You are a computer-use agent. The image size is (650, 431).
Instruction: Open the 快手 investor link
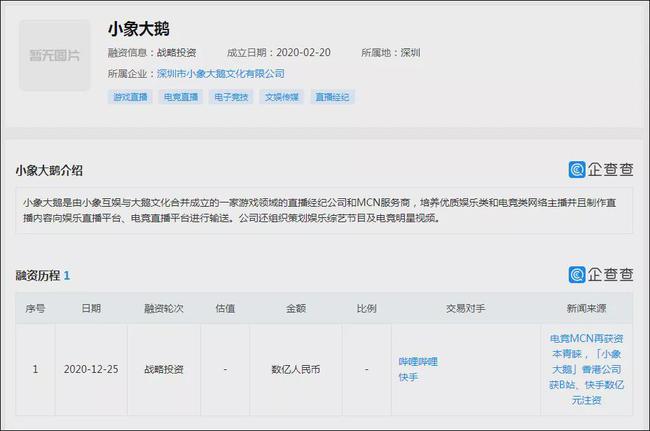408,377
